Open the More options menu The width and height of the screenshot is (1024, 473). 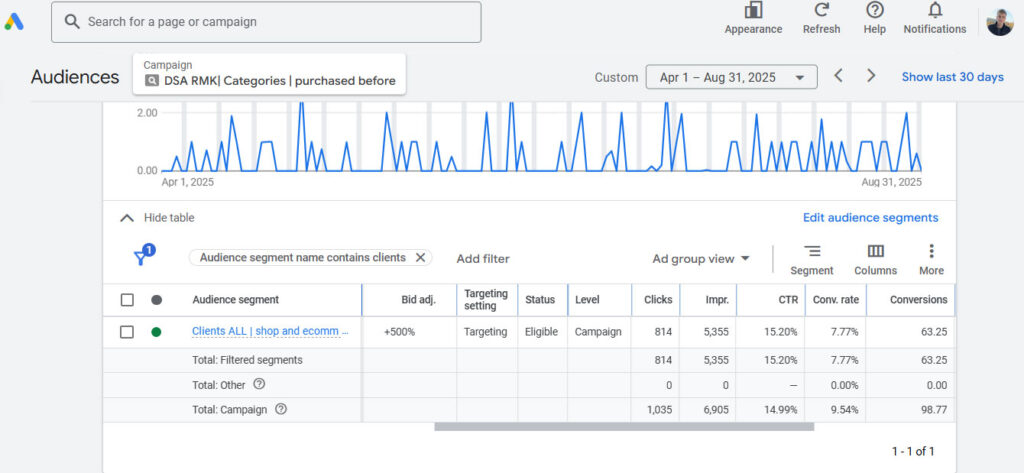(931, 252)
